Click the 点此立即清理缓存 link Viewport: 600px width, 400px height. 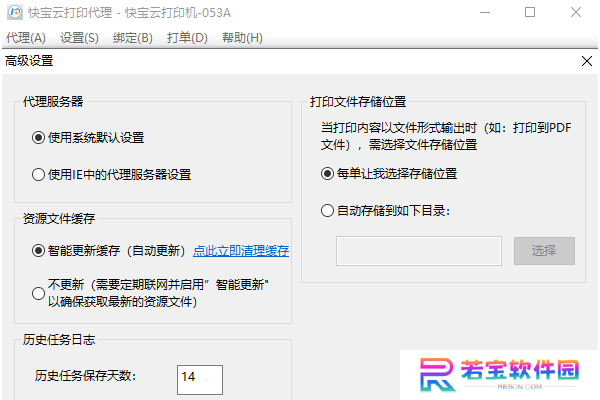pos(241,251)
